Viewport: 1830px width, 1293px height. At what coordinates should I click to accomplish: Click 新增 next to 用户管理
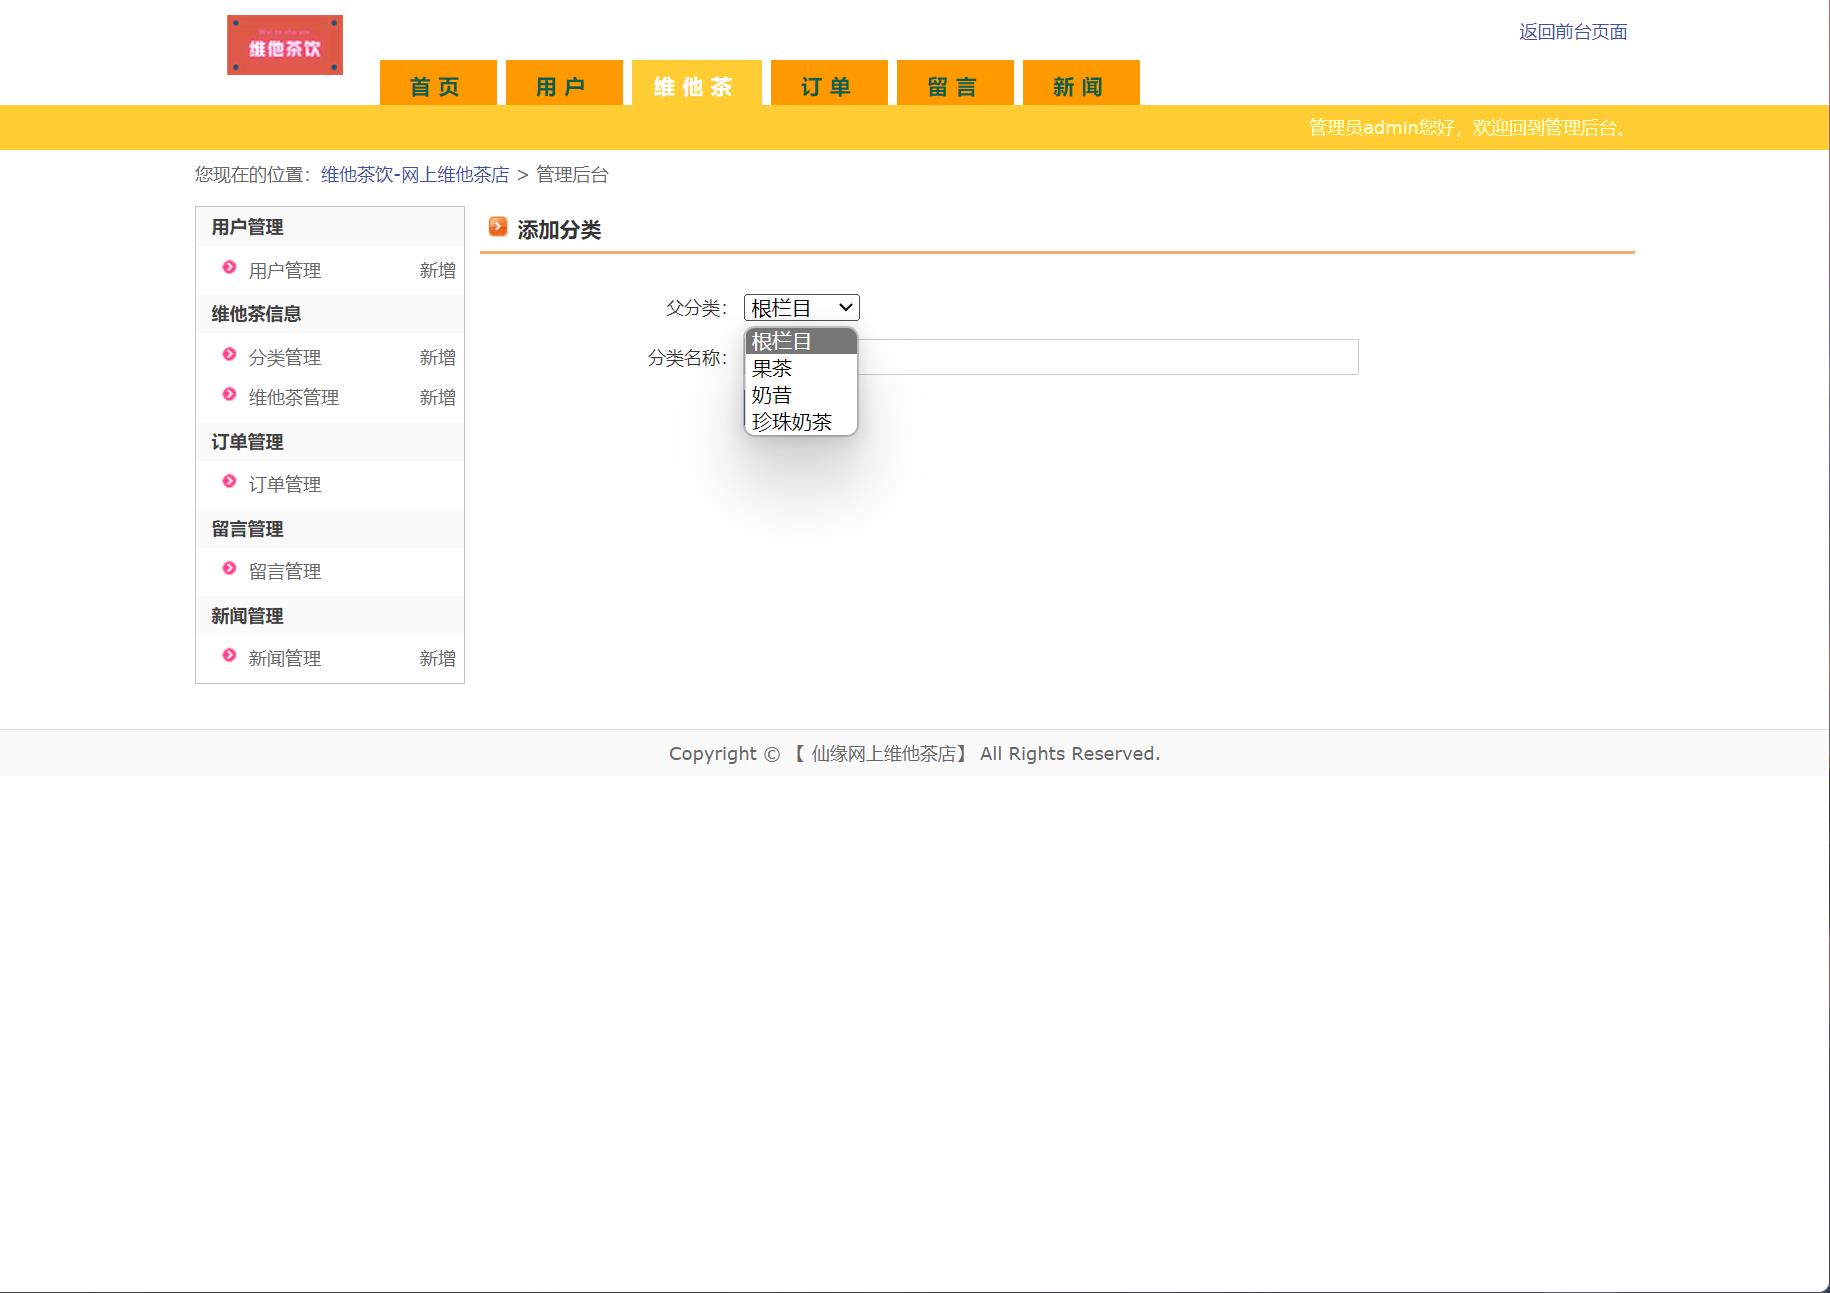438,269
